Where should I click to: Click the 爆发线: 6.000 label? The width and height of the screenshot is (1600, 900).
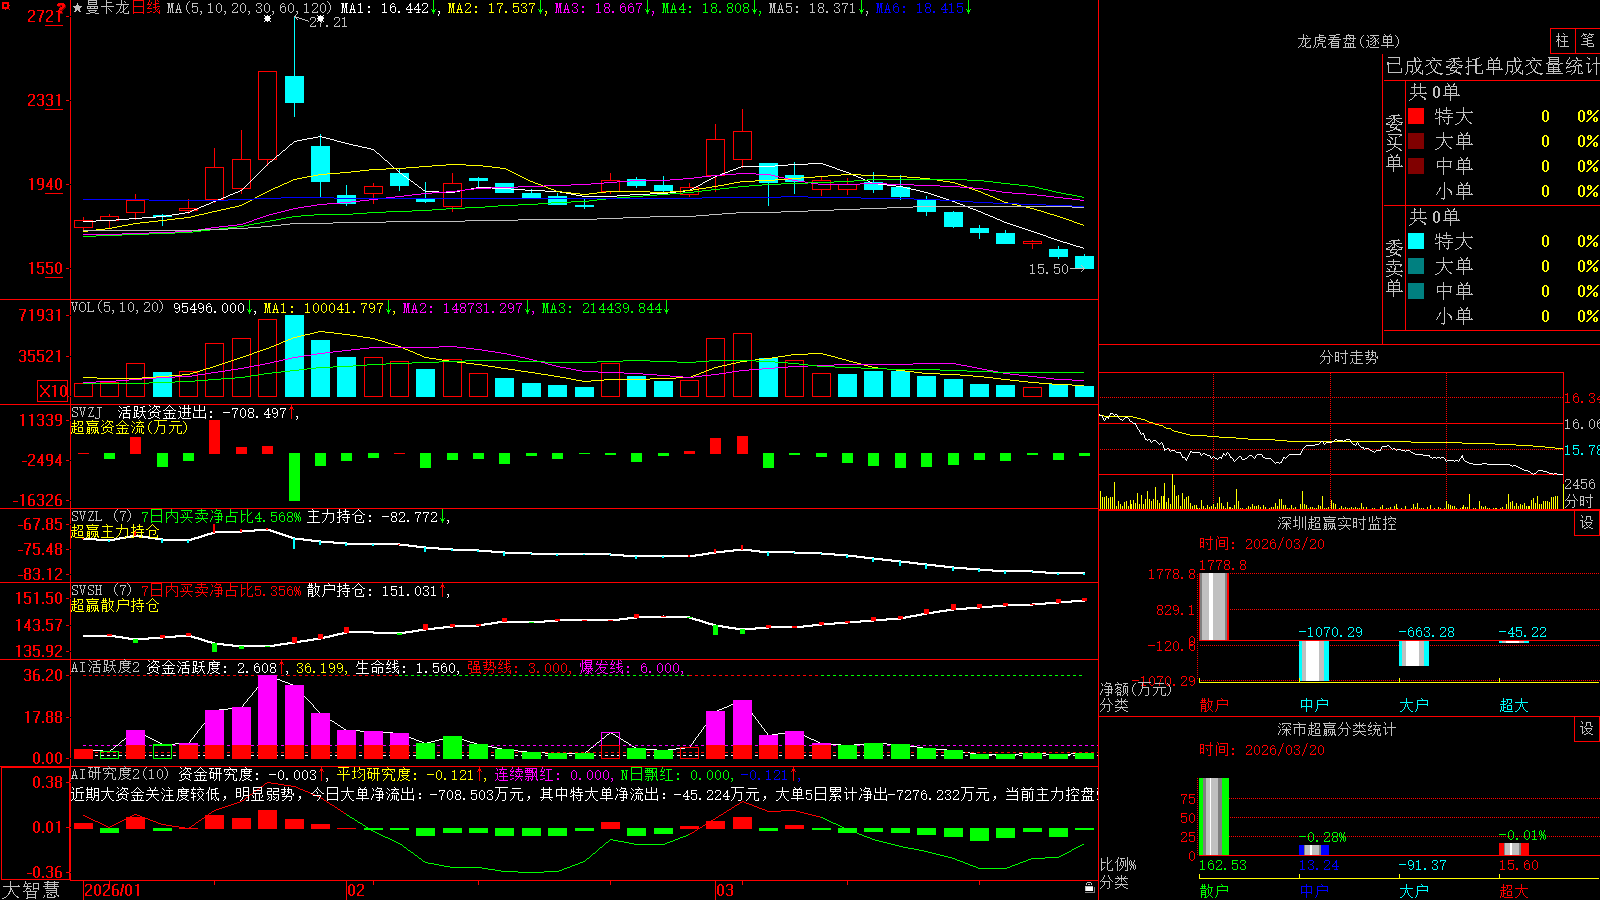point(631,668)
